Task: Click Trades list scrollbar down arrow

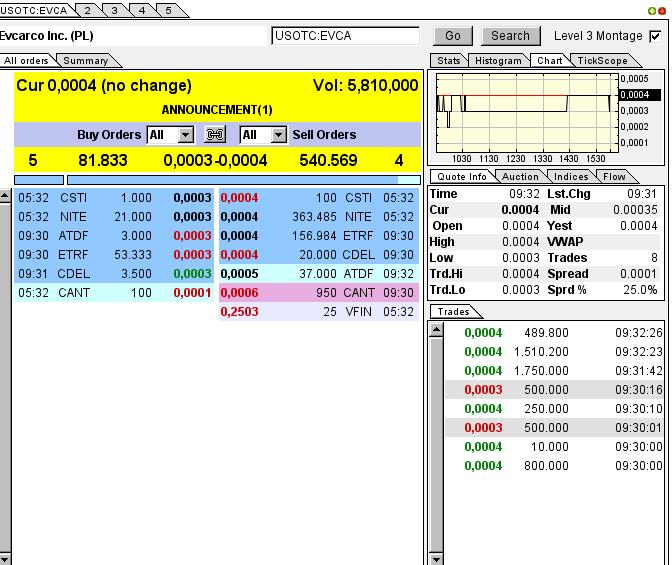Action: pos(436,559)
